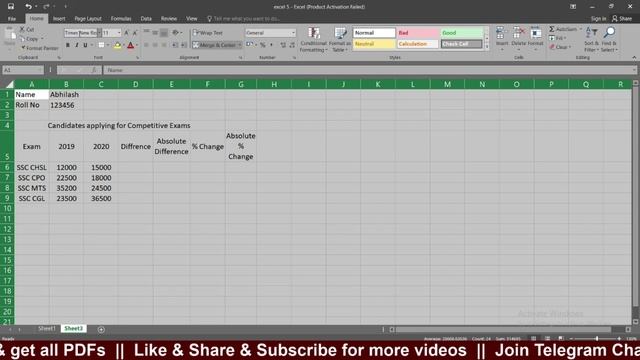Activate the Format Painter
Viewport: 640px width, 360px height.
point(40,48)
